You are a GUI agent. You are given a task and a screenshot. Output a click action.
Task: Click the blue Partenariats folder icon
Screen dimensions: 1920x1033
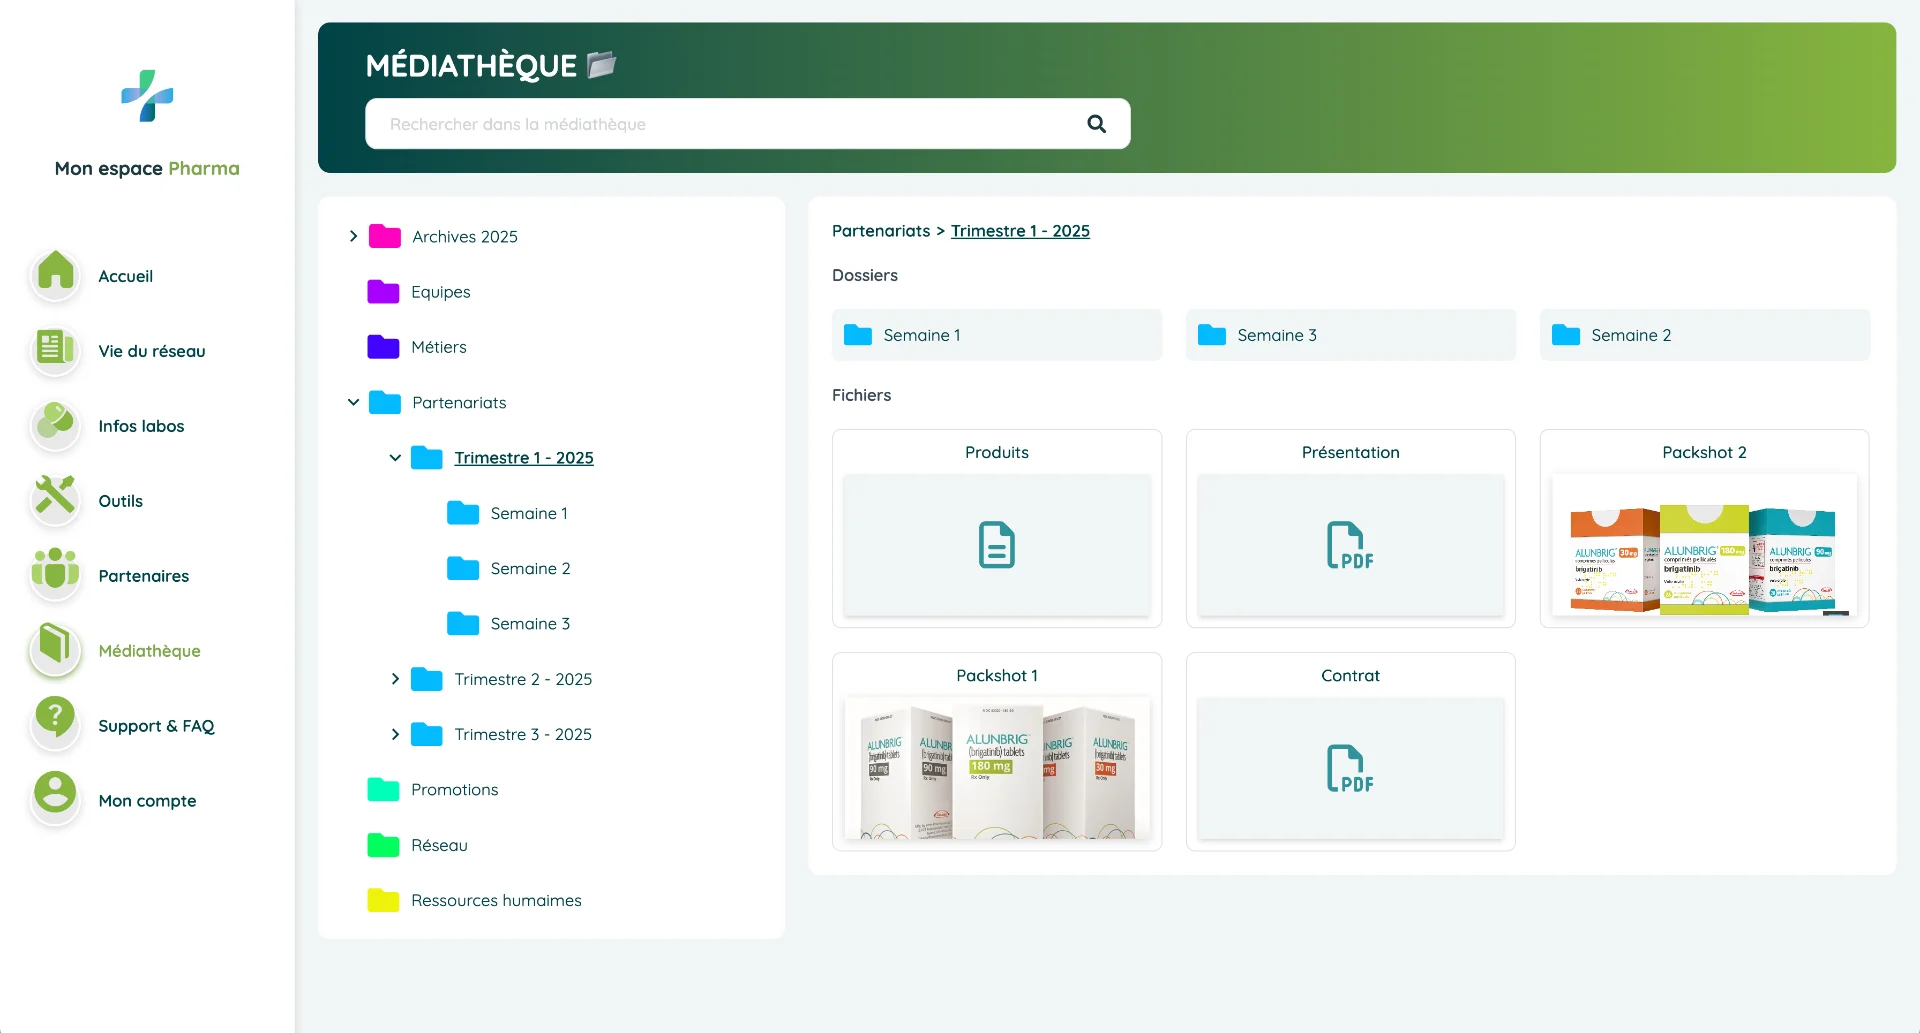coord(385,402)
